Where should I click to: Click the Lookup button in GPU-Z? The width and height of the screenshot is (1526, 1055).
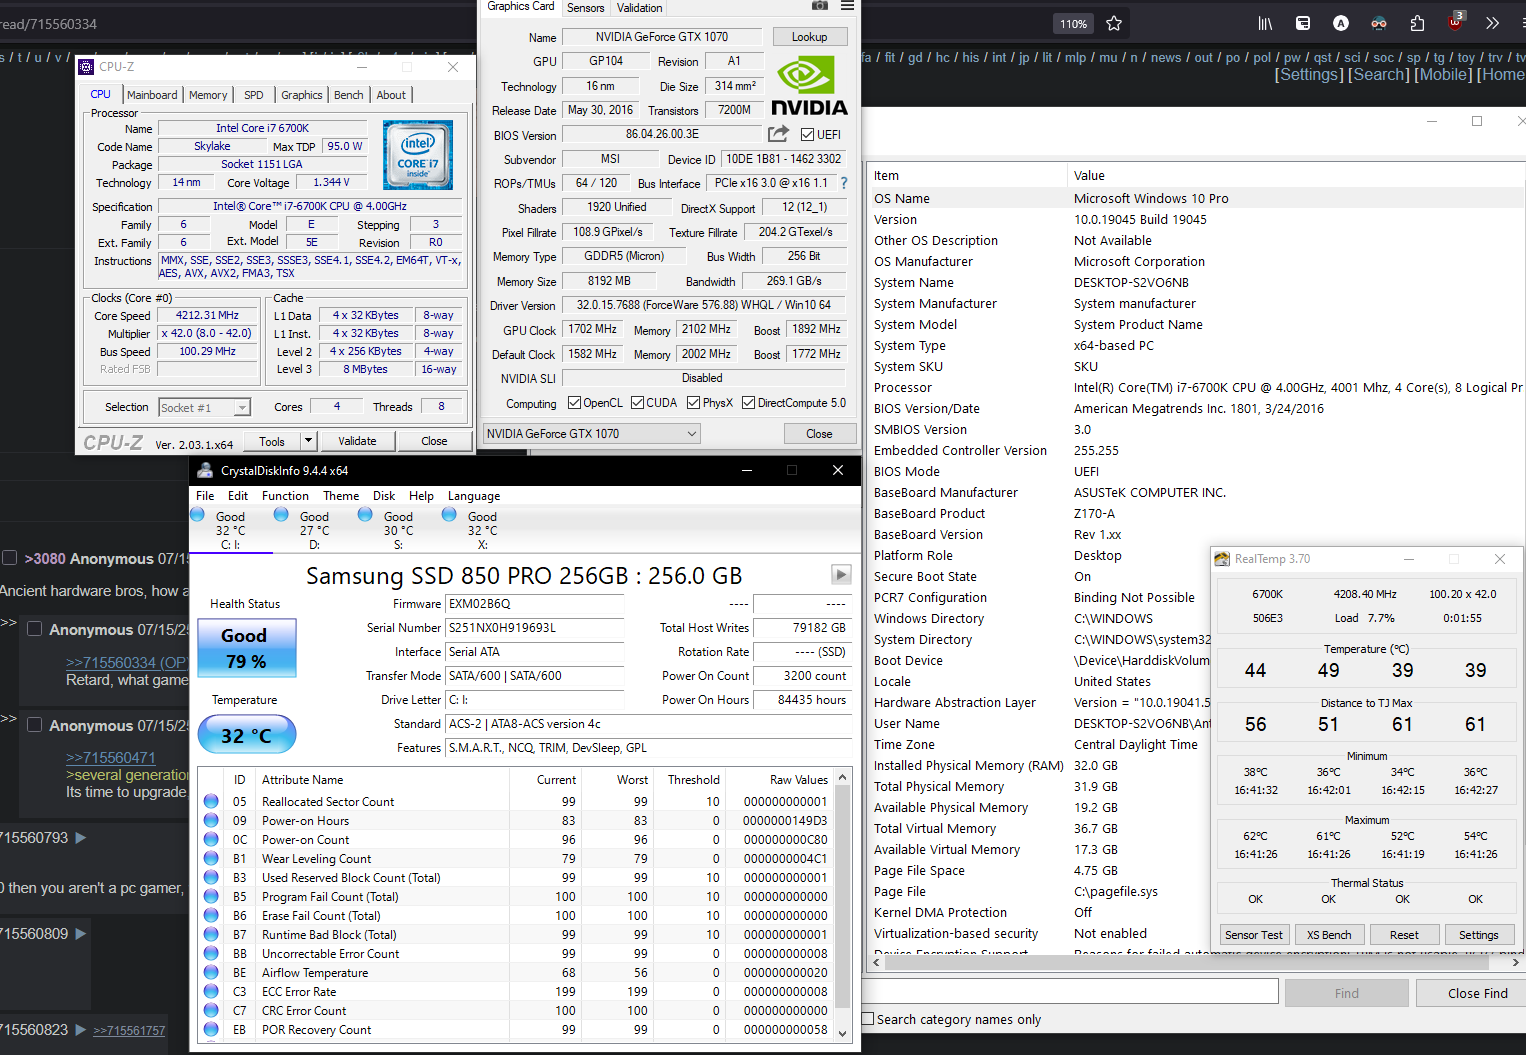coord(810,37)
